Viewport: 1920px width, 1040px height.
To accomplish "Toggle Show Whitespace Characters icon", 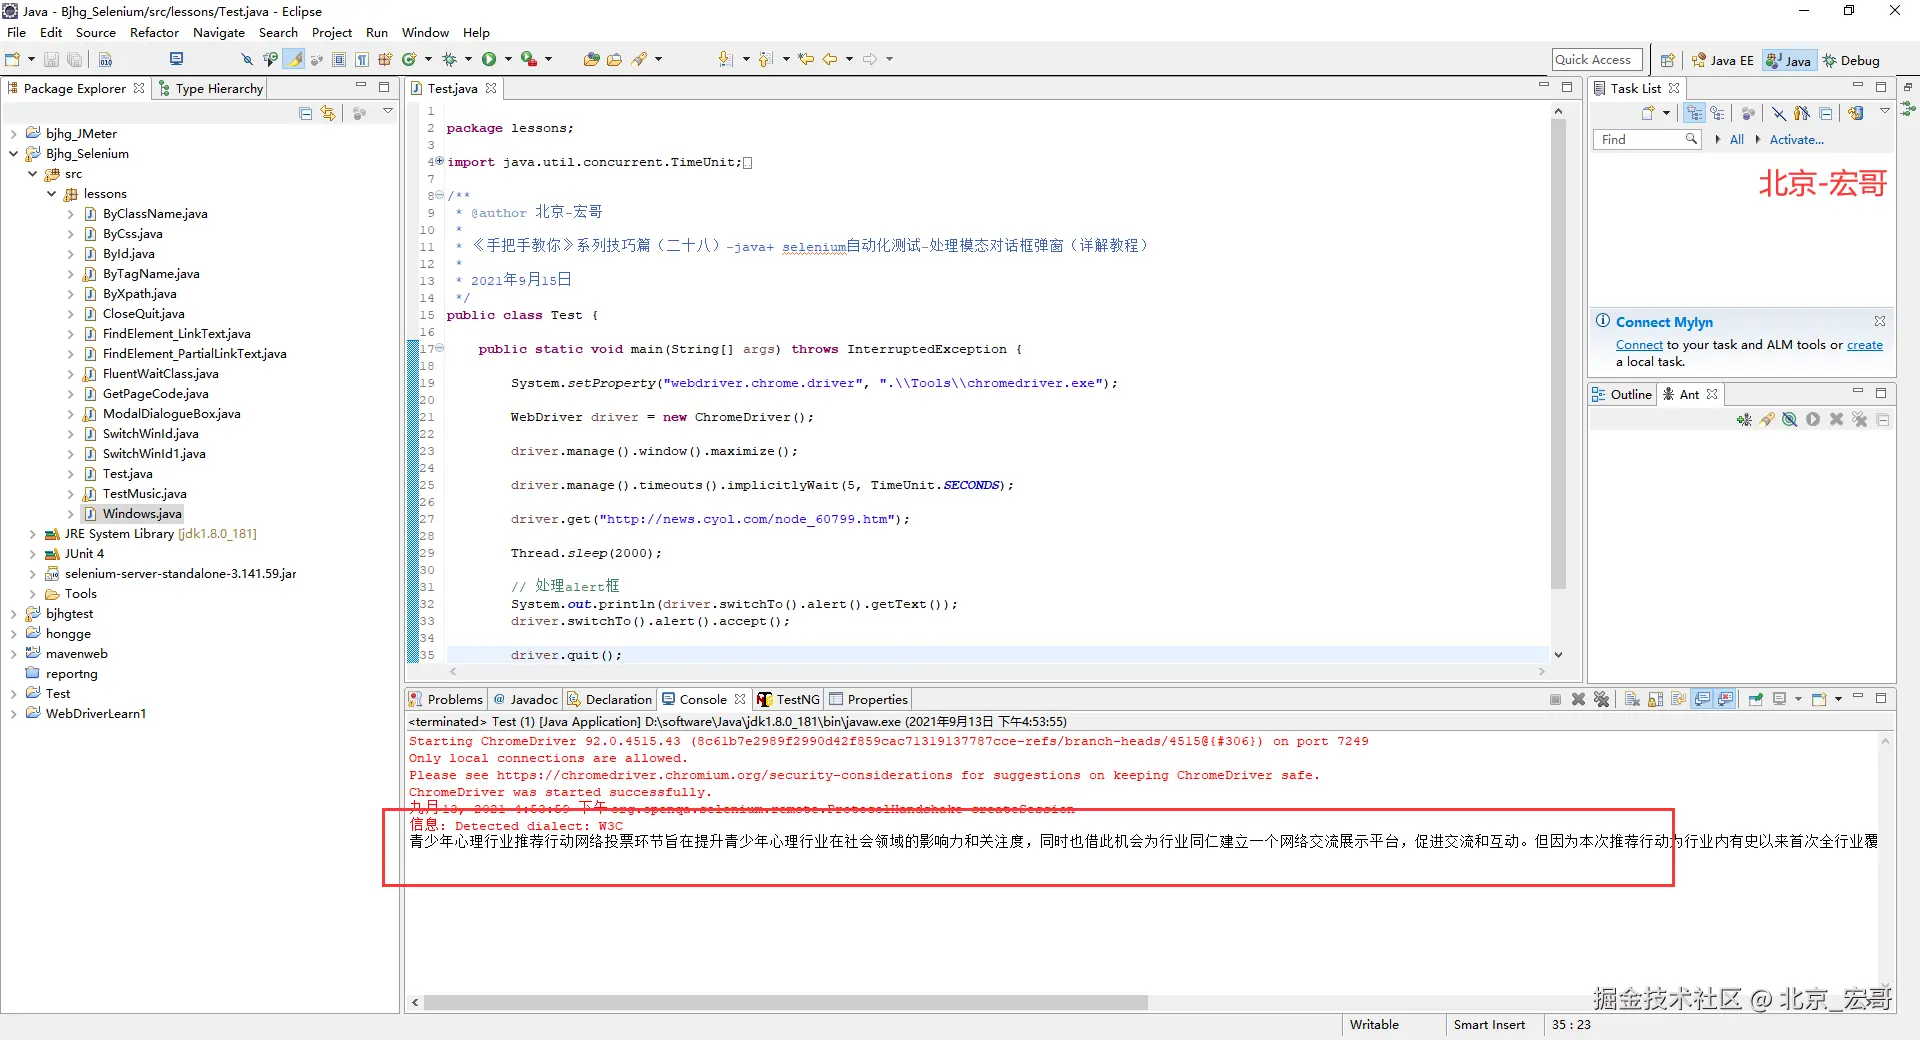I will point(361,60).
